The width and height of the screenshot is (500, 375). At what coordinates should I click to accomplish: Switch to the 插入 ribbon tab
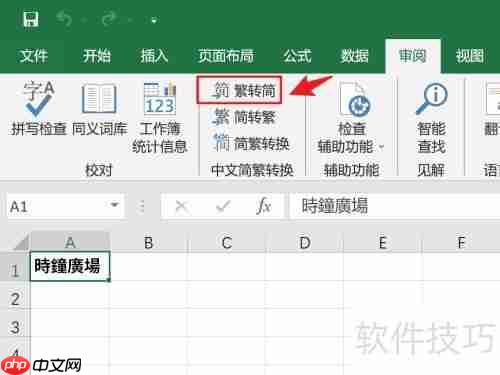coord(154,56)
